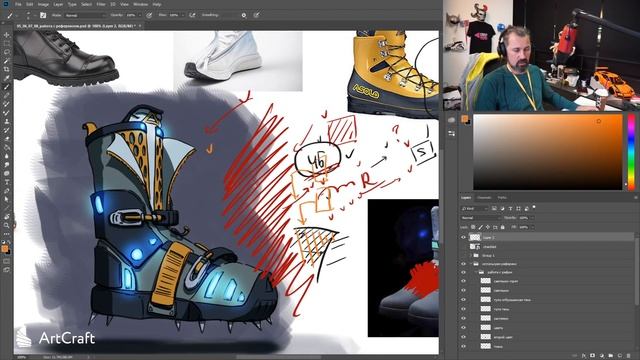Click the vertical hue slider
640x360 pixels.
point(631,152)
